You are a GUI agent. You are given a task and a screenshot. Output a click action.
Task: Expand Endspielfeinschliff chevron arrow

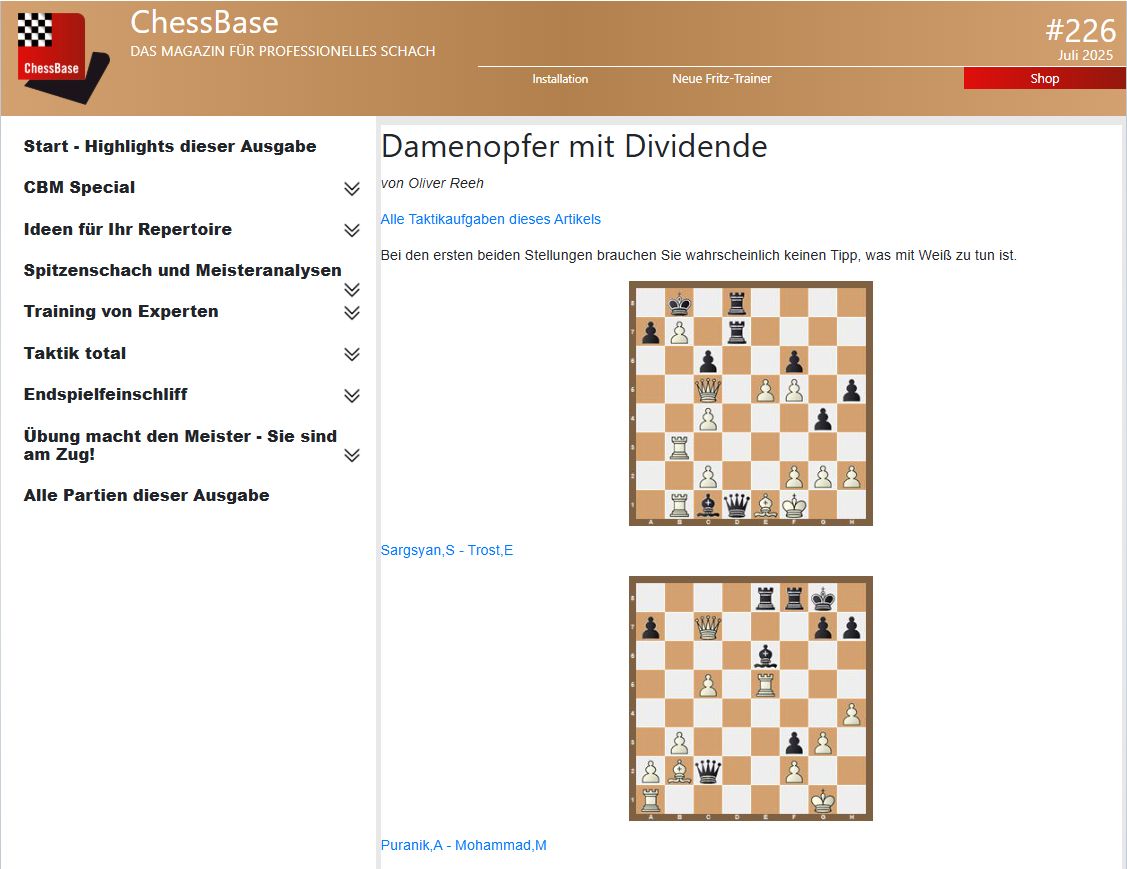[351, 395]
